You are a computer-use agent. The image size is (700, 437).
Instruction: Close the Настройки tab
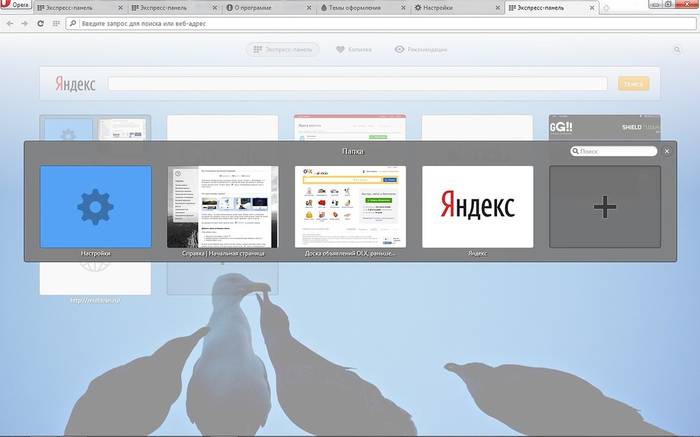[497, 8]
